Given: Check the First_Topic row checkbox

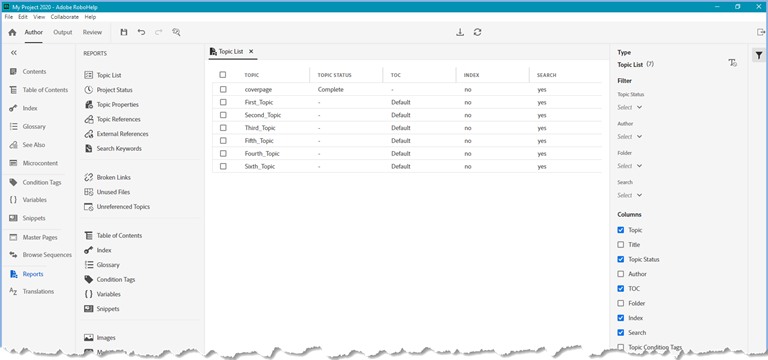Looking at the screenshot, I should [x=223, y=102].
